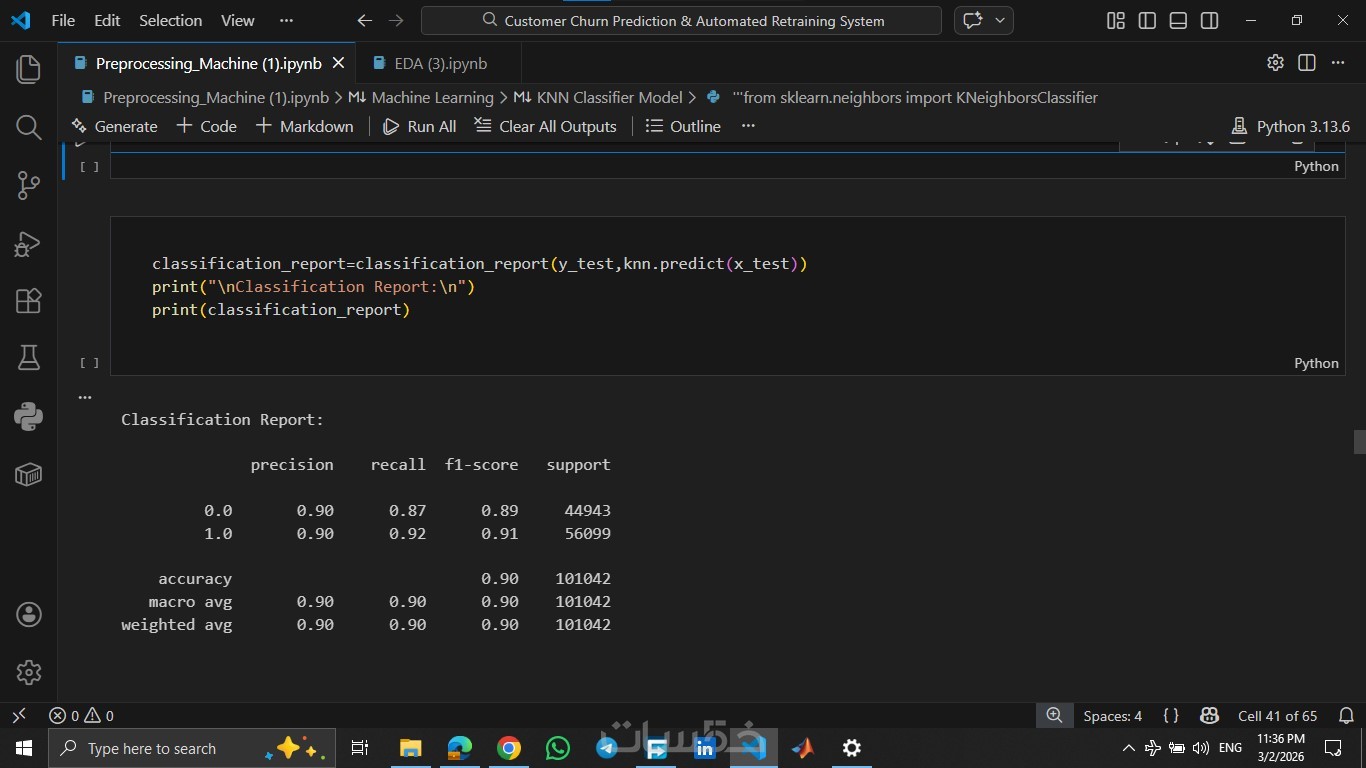Expand the cell output ellipsis menu

(x=85, y=397)
